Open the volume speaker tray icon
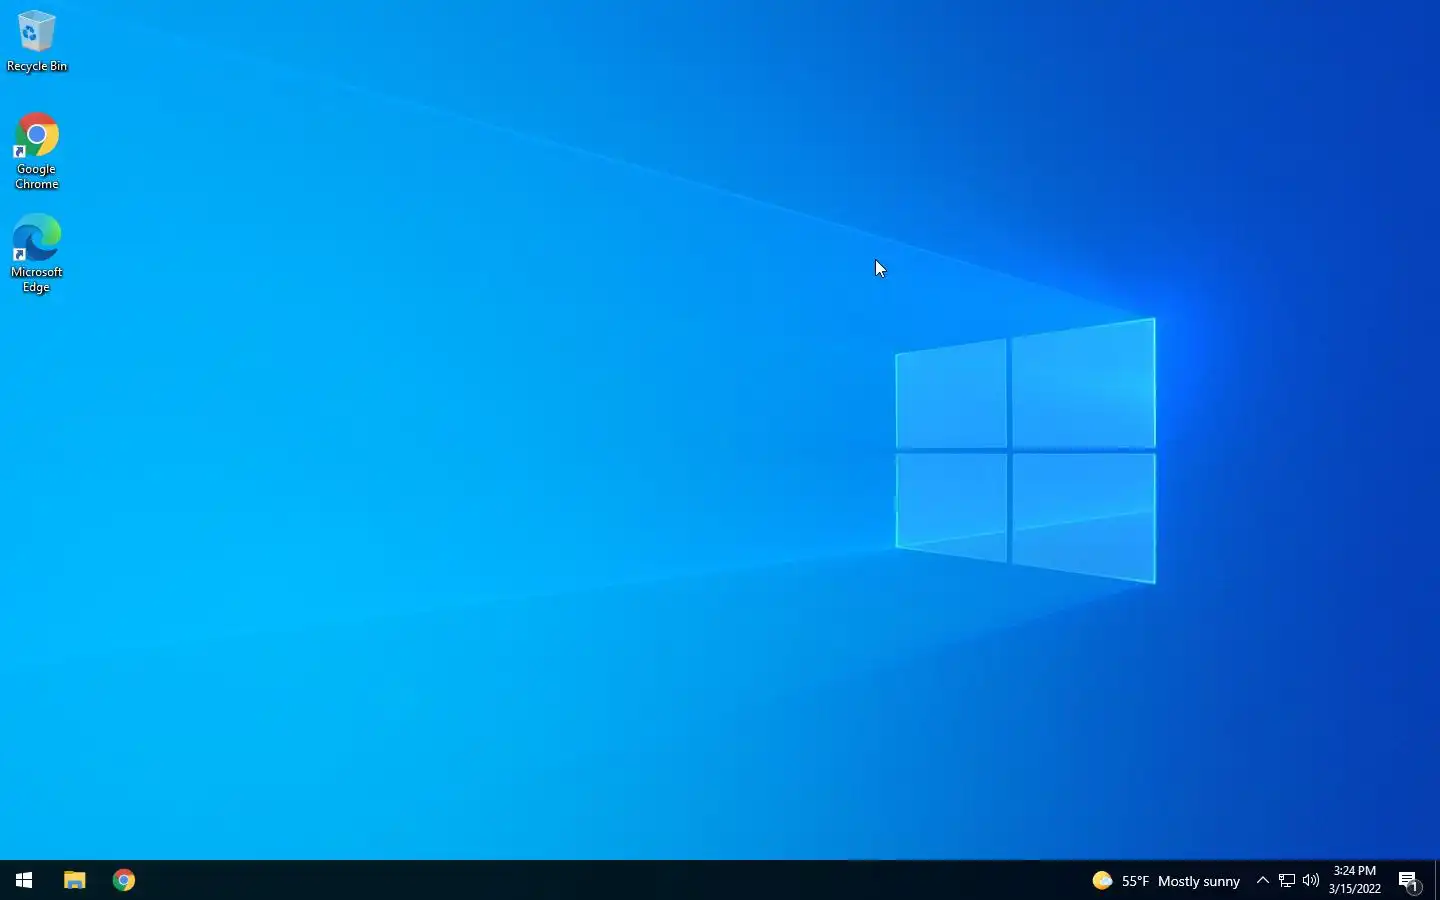Image resolution: width=1440 pixels, height=900 pixels. click(1311, 881)
